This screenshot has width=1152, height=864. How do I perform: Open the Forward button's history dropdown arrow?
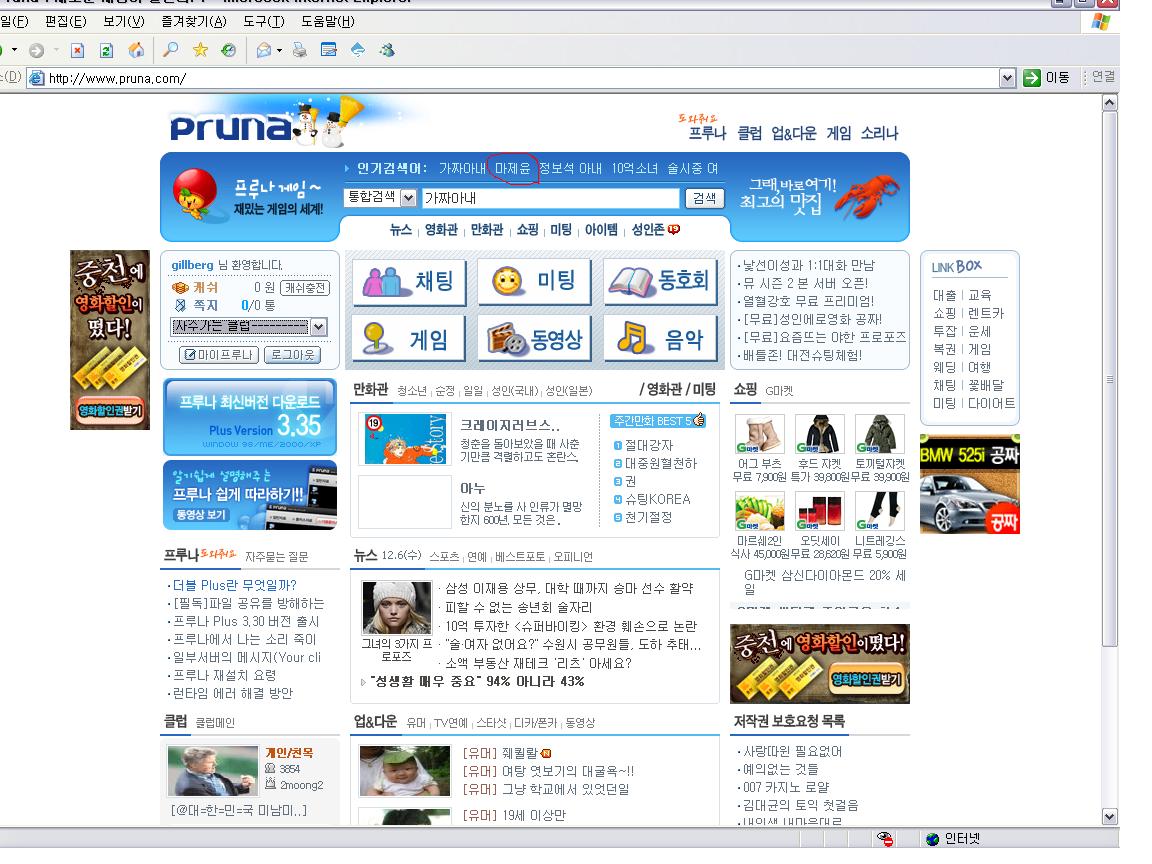56,51
